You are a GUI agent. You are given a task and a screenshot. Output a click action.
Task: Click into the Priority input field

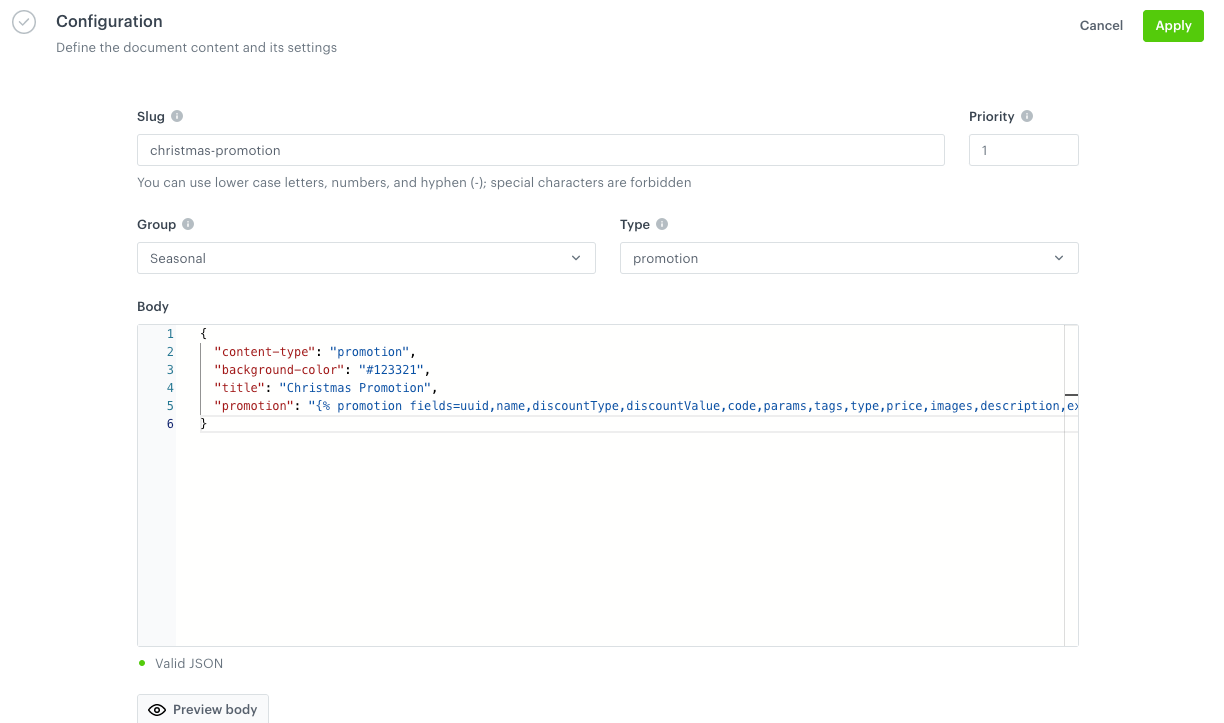click(x=1023, y=150)
